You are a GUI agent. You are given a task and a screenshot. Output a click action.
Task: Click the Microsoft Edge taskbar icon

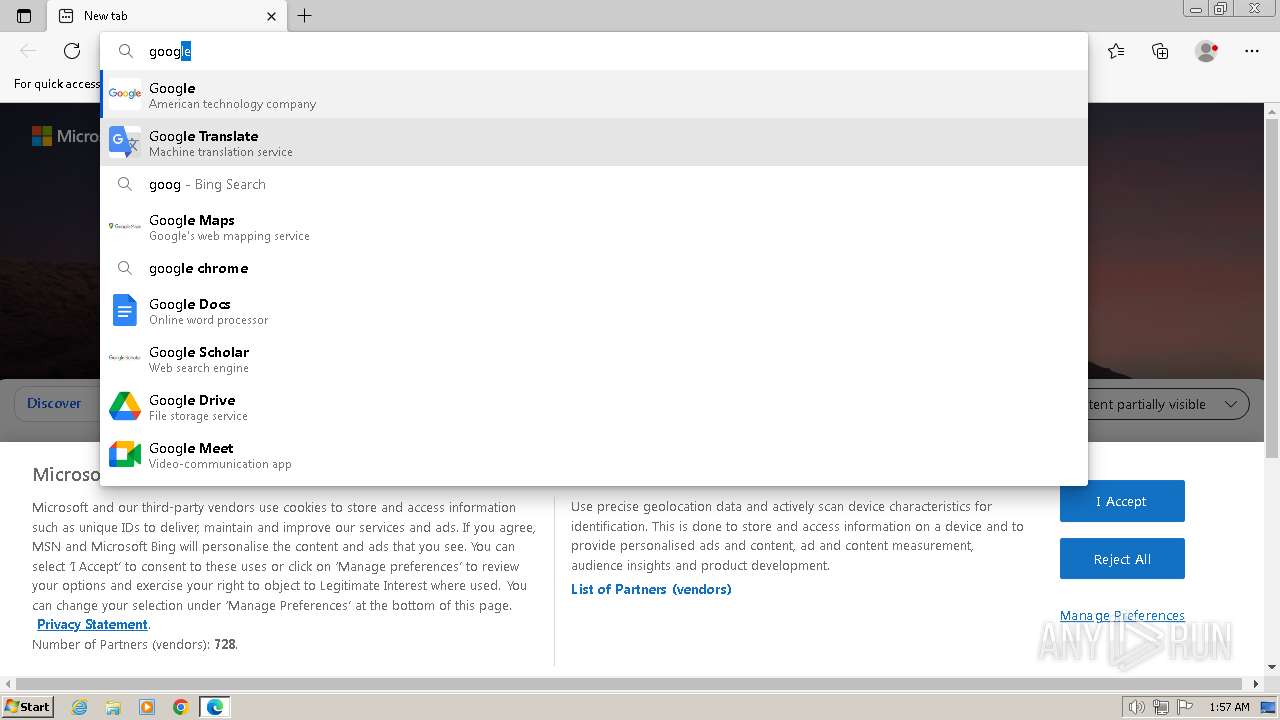click(215, 707)
